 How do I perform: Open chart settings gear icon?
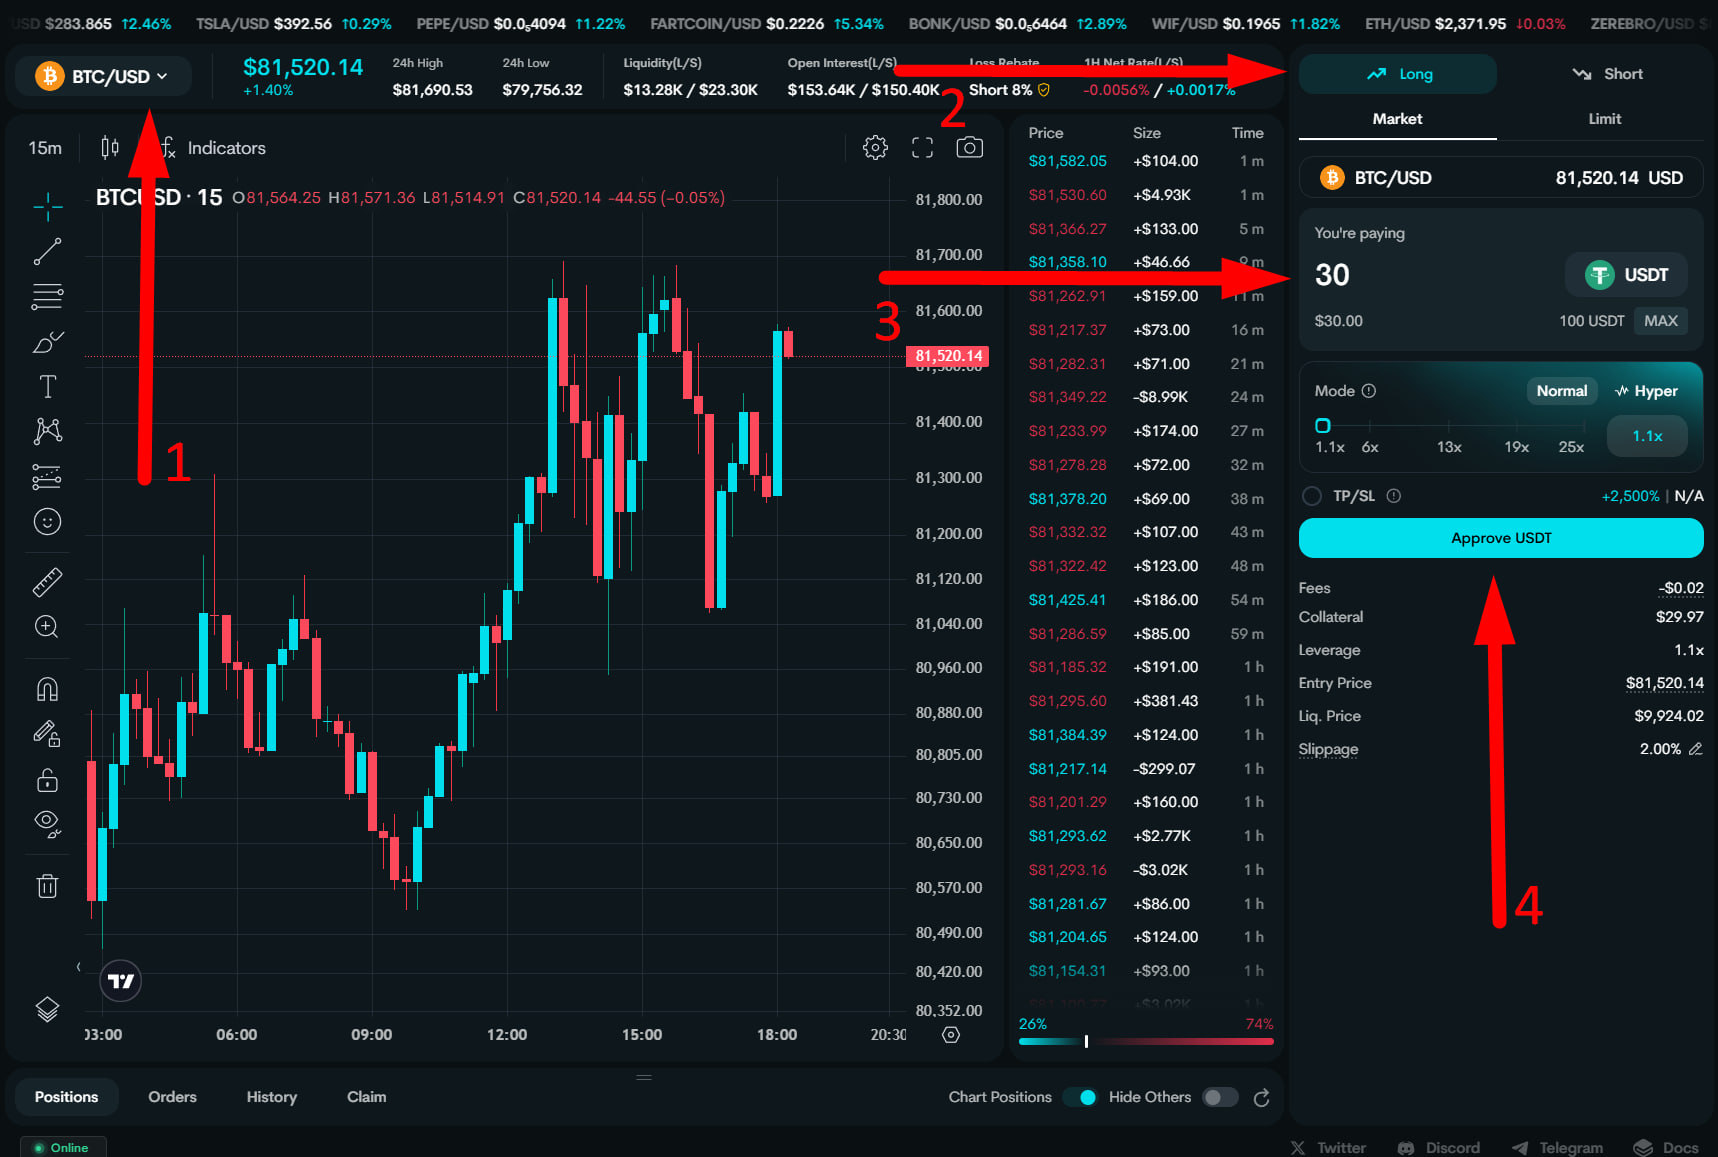875,148
